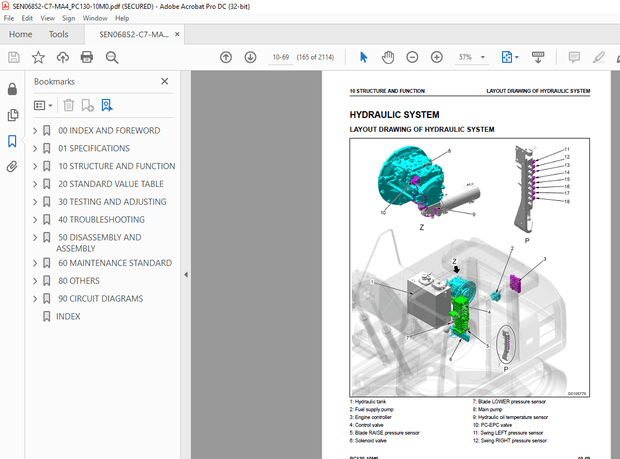Jump to 90 CIRCUIT DIAGRAMS bookmark text
This screenshot has height=459, width=620.
[100, 298]
